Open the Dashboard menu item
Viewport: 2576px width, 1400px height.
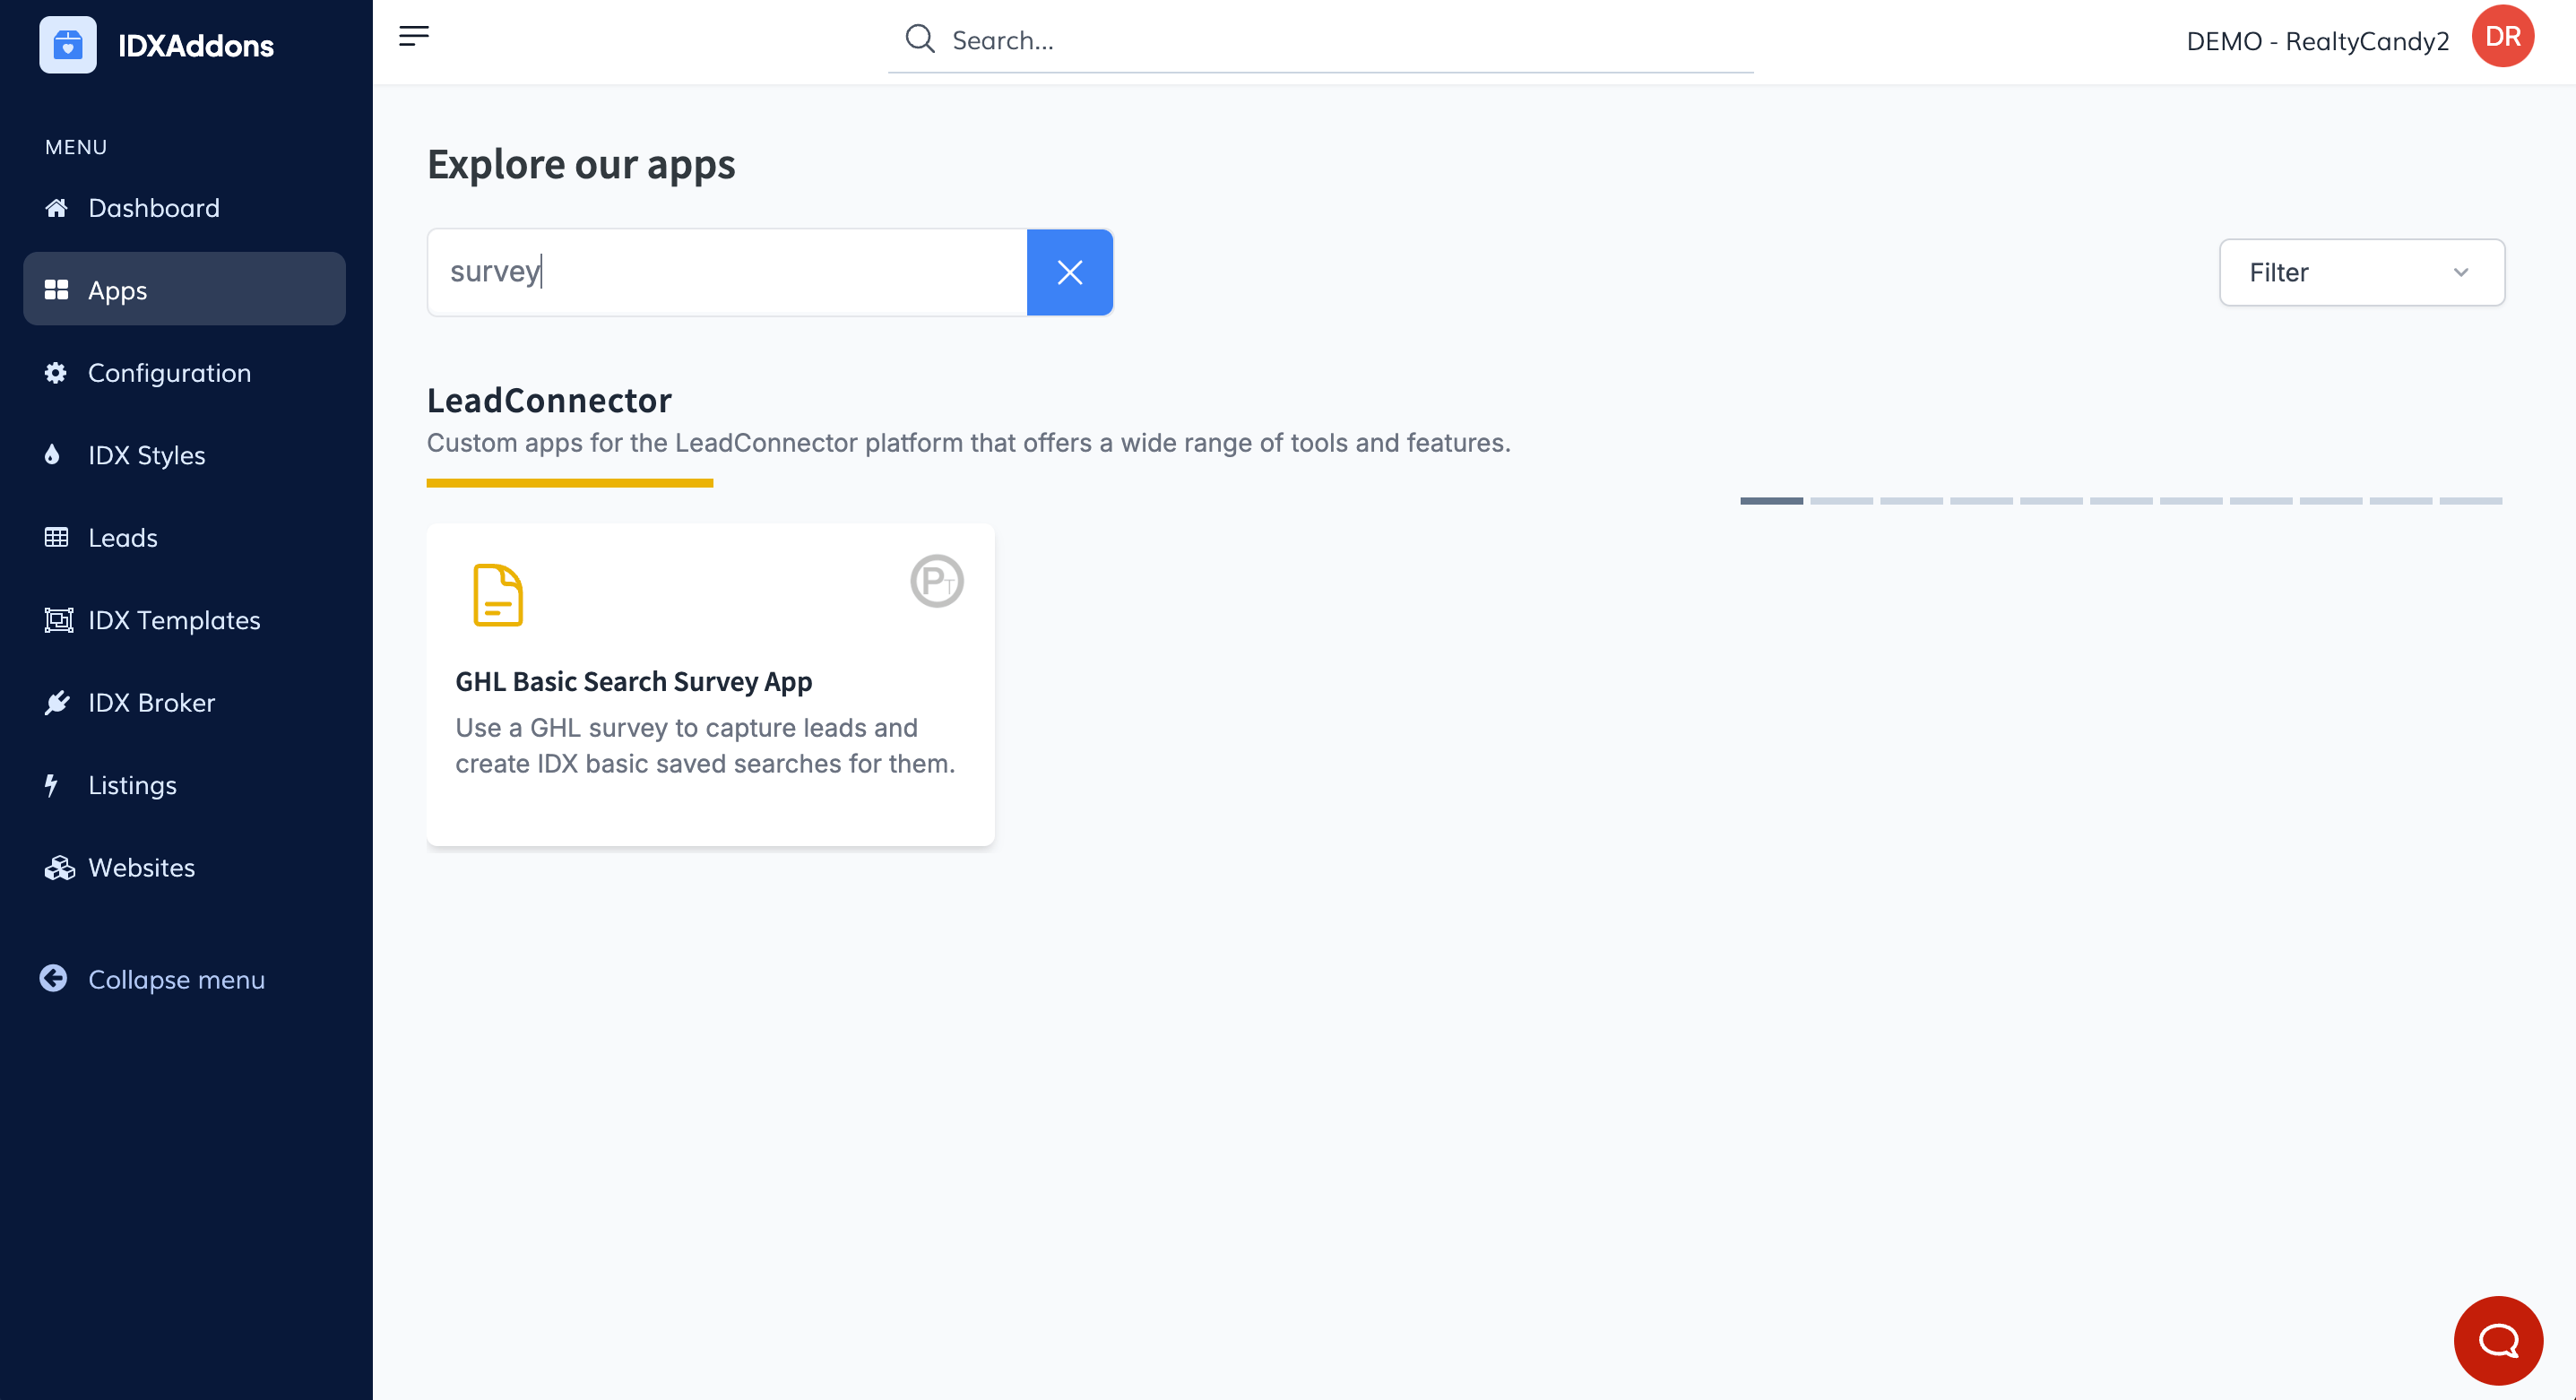pos(153,208)
